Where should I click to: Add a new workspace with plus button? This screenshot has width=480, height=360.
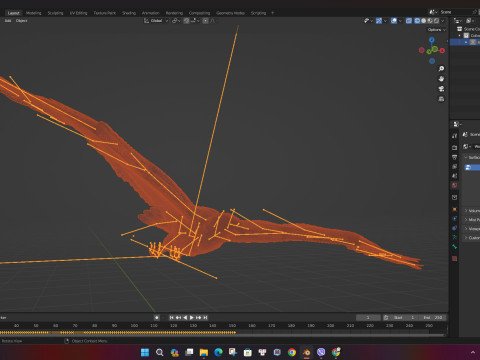(273, 13)
